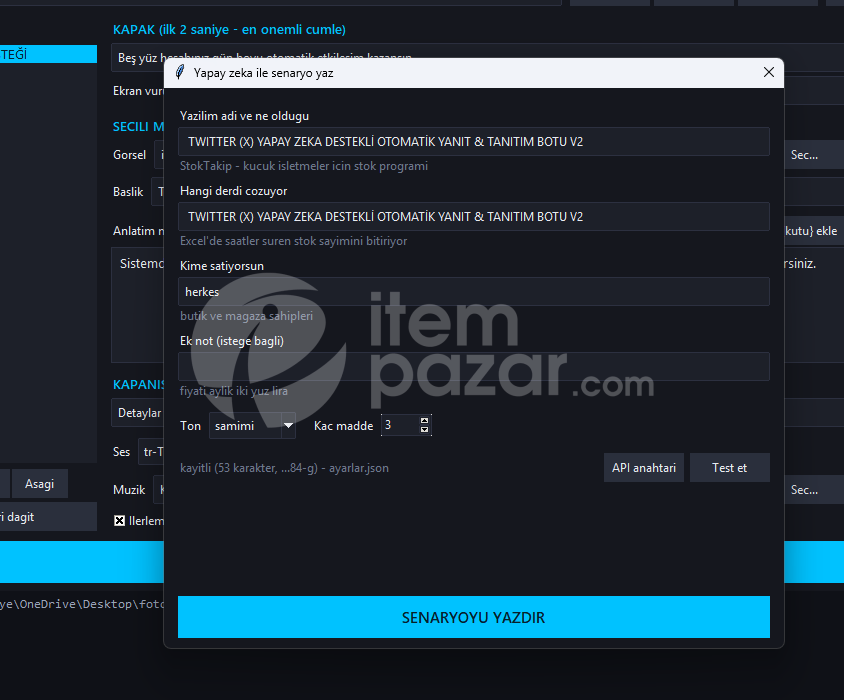Click the KAPAK text field in main window
844x700 pixels.
click(138, 57)
